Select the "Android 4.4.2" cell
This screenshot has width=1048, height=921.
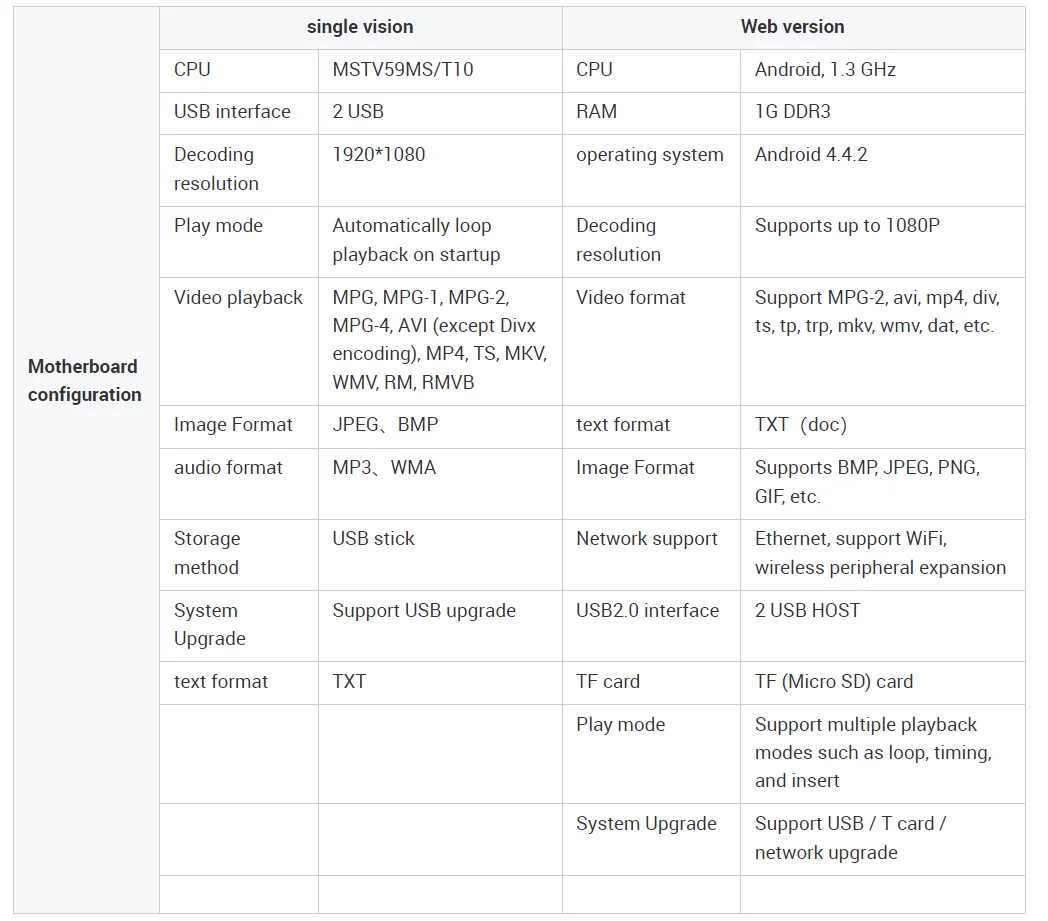click(811, 155)
